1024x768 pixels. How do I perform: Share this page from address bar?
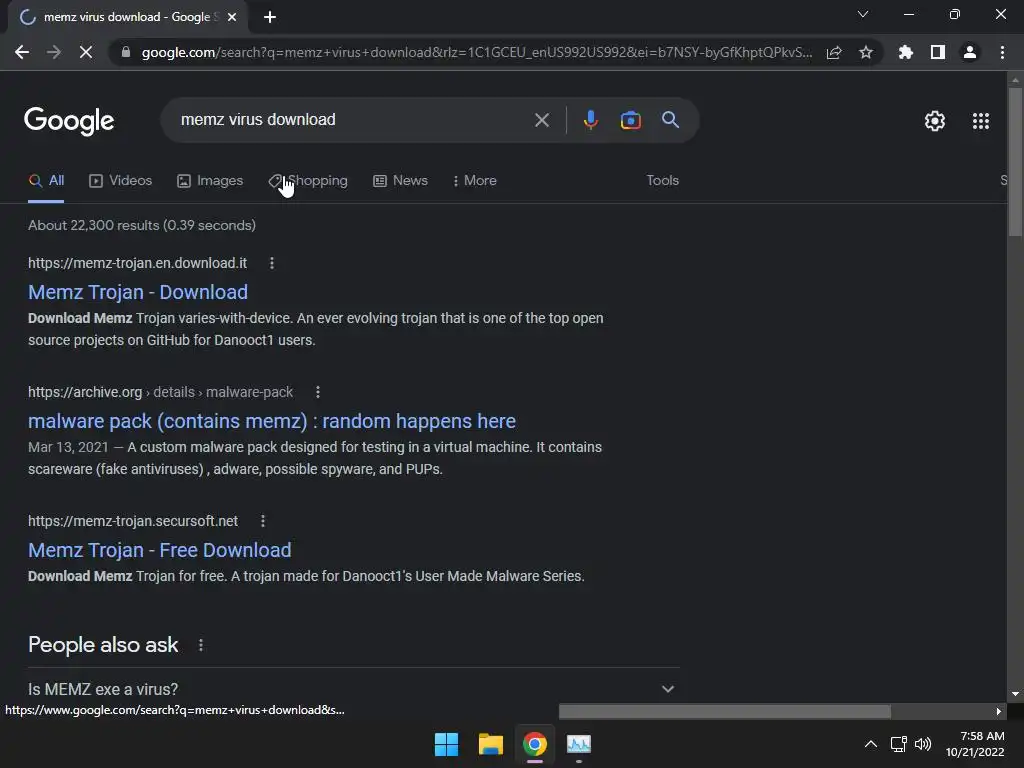[x=834, y=52]
